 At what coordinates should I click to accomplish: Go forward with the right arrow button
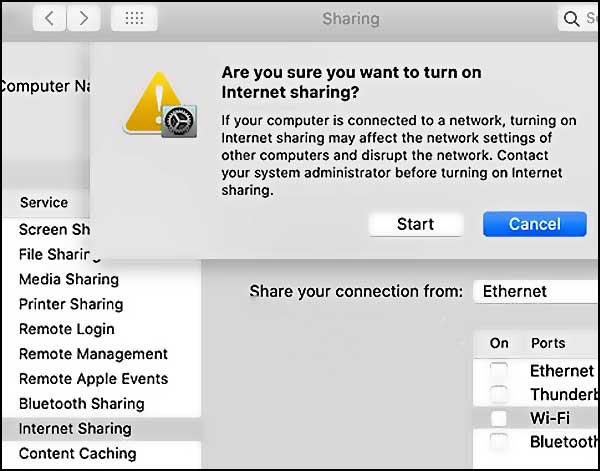pyautogui.click(x=84, y=18)
